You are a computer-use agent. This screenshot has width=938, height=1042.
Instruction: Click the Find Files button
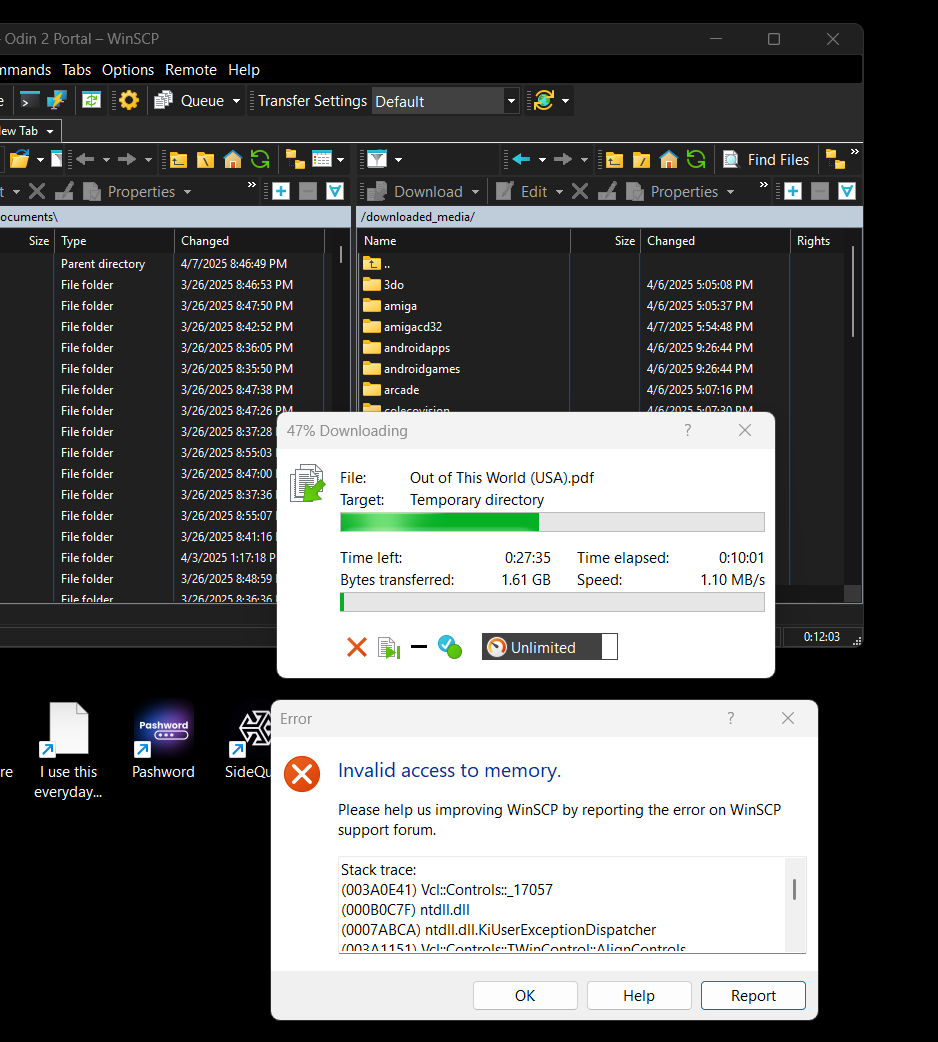click(766, 160)
